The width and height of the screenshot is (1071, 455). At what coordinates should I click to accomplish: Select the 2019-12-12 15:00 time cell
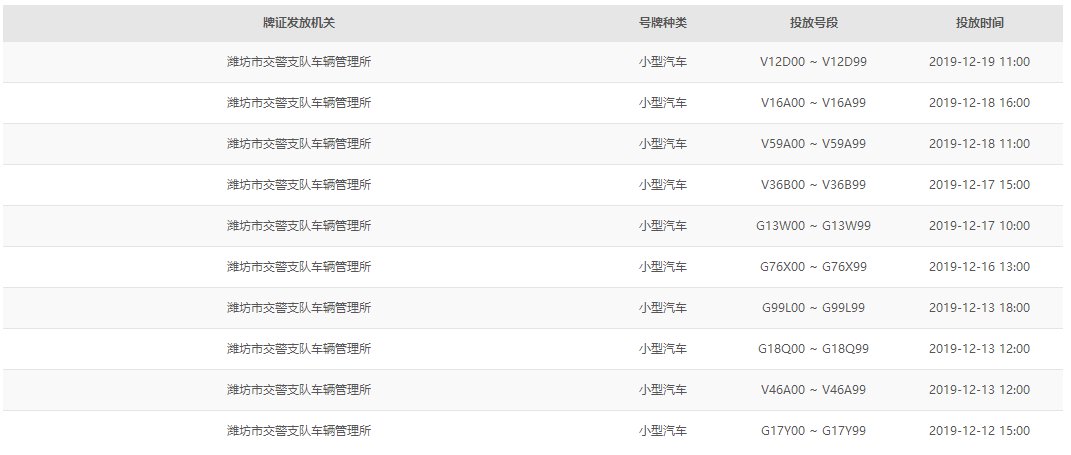point(979,431)
